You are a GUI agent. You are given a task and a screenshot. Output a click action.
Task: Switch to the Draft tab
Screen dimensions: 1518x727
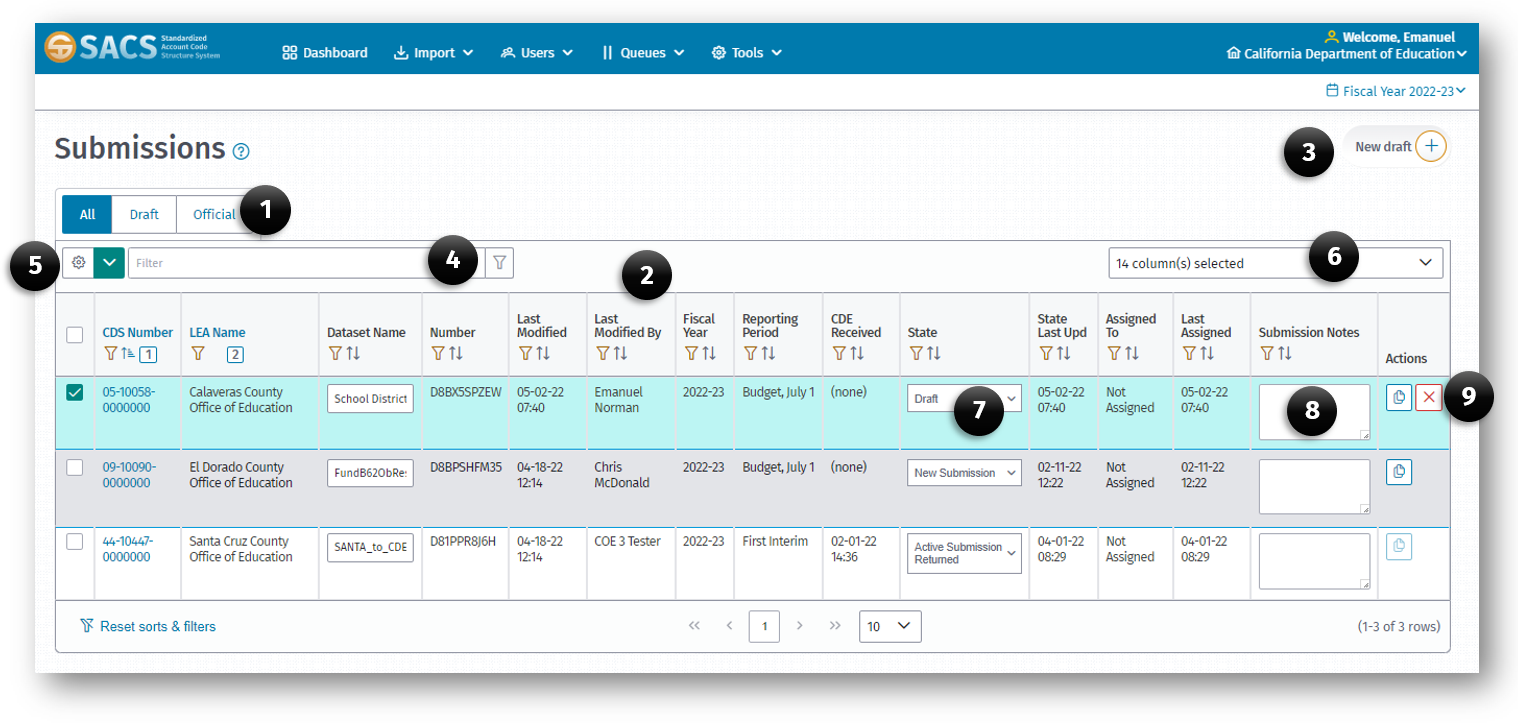(x=143, y=214)
